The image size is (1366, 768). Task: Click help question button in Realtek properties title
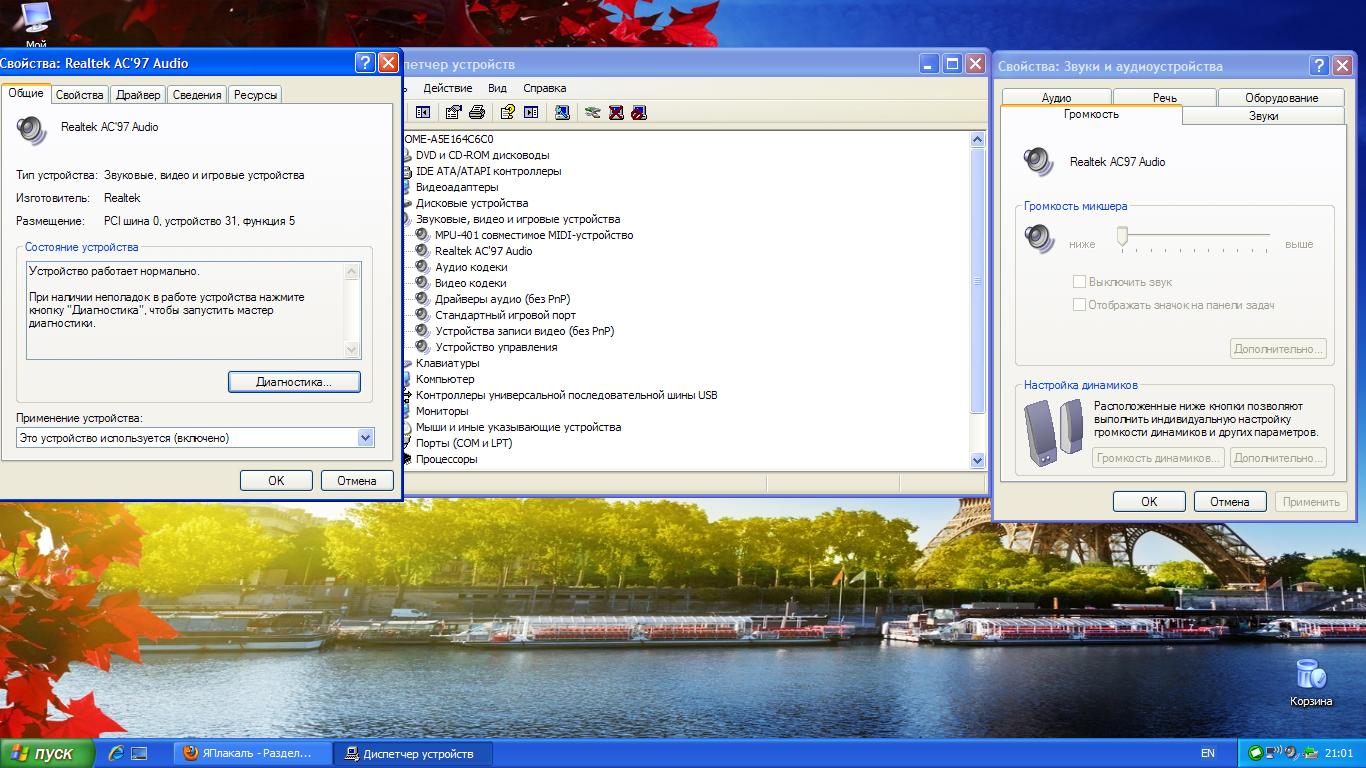[x=365, y=63]
